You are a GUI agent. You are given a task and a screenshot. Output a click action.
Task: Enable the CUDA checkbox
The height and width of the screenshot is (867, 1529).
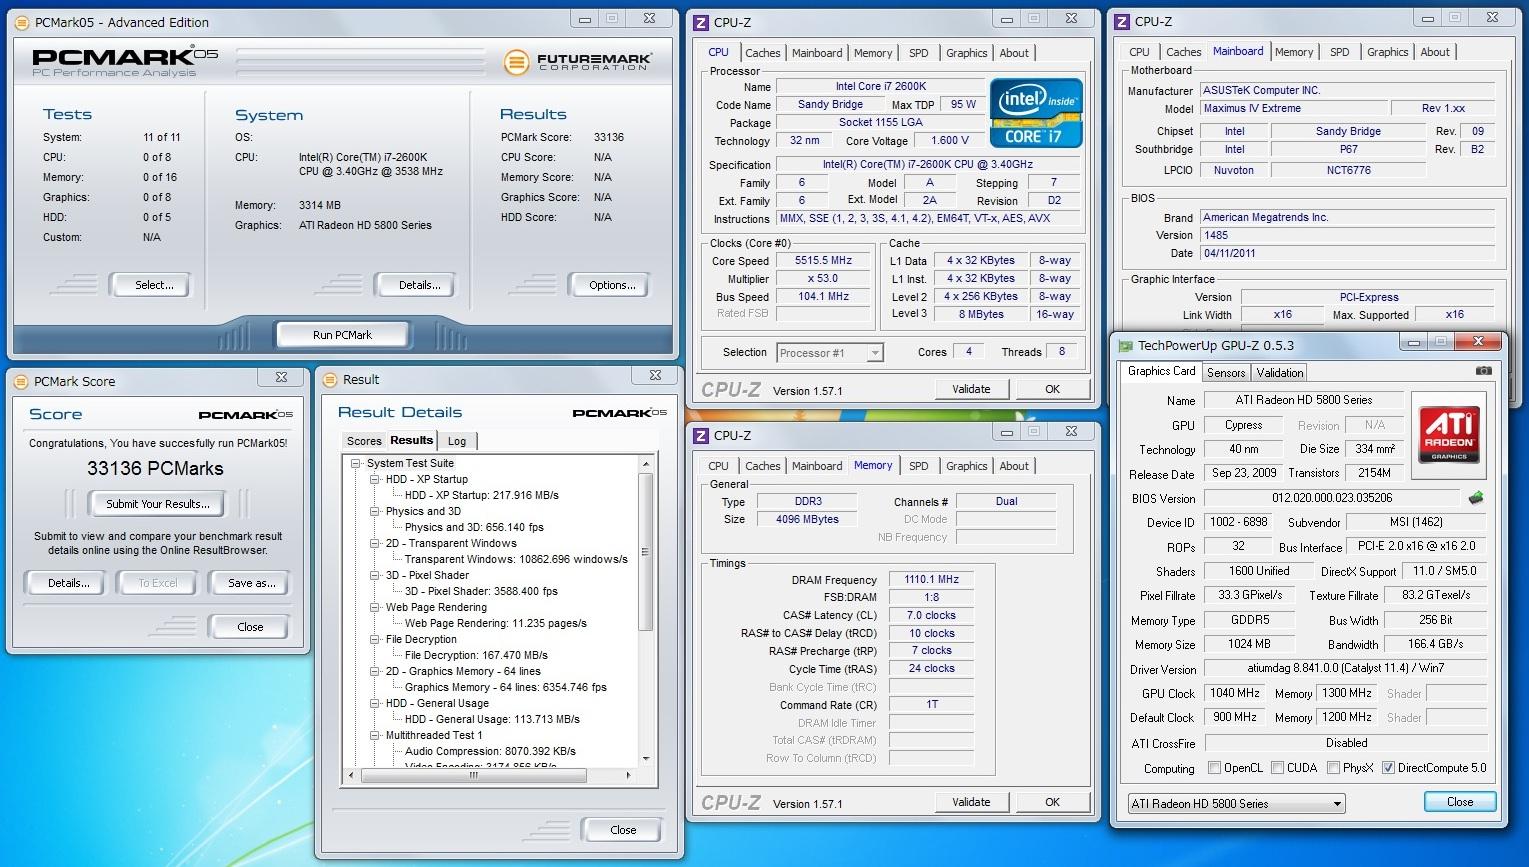(1278, 768)
